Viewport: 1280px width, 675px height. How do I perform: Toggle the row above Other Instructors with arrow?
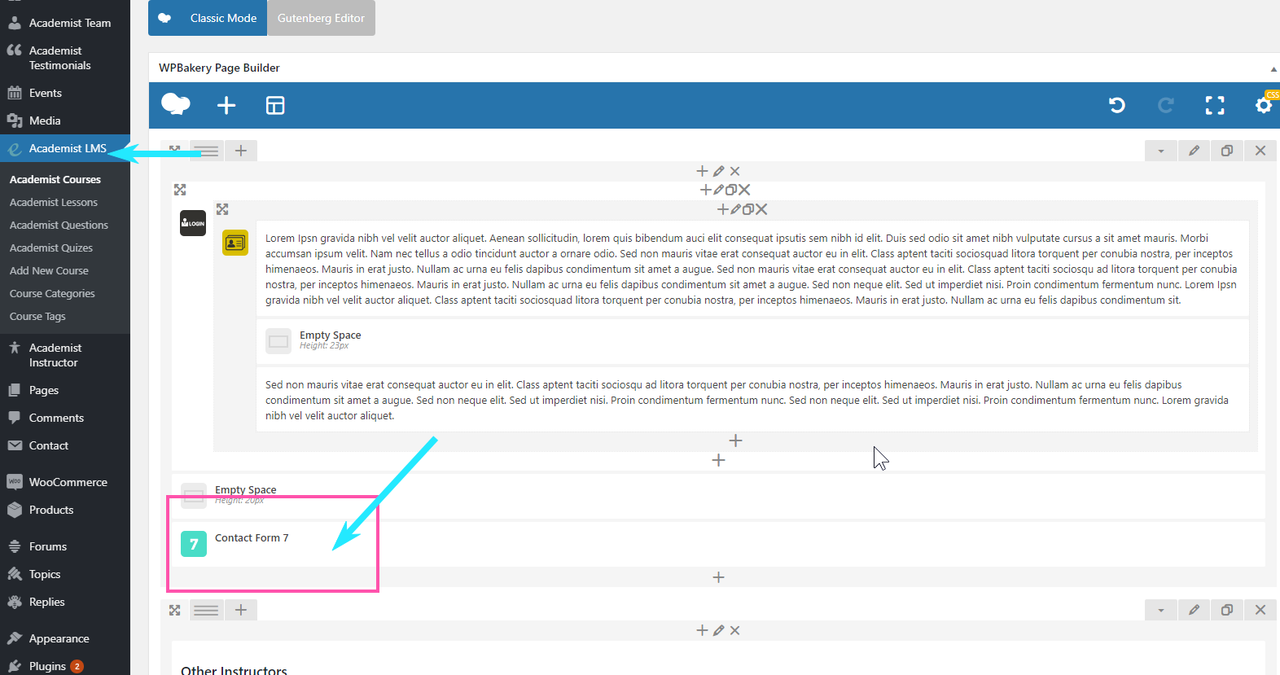(x=1160, y=609)
